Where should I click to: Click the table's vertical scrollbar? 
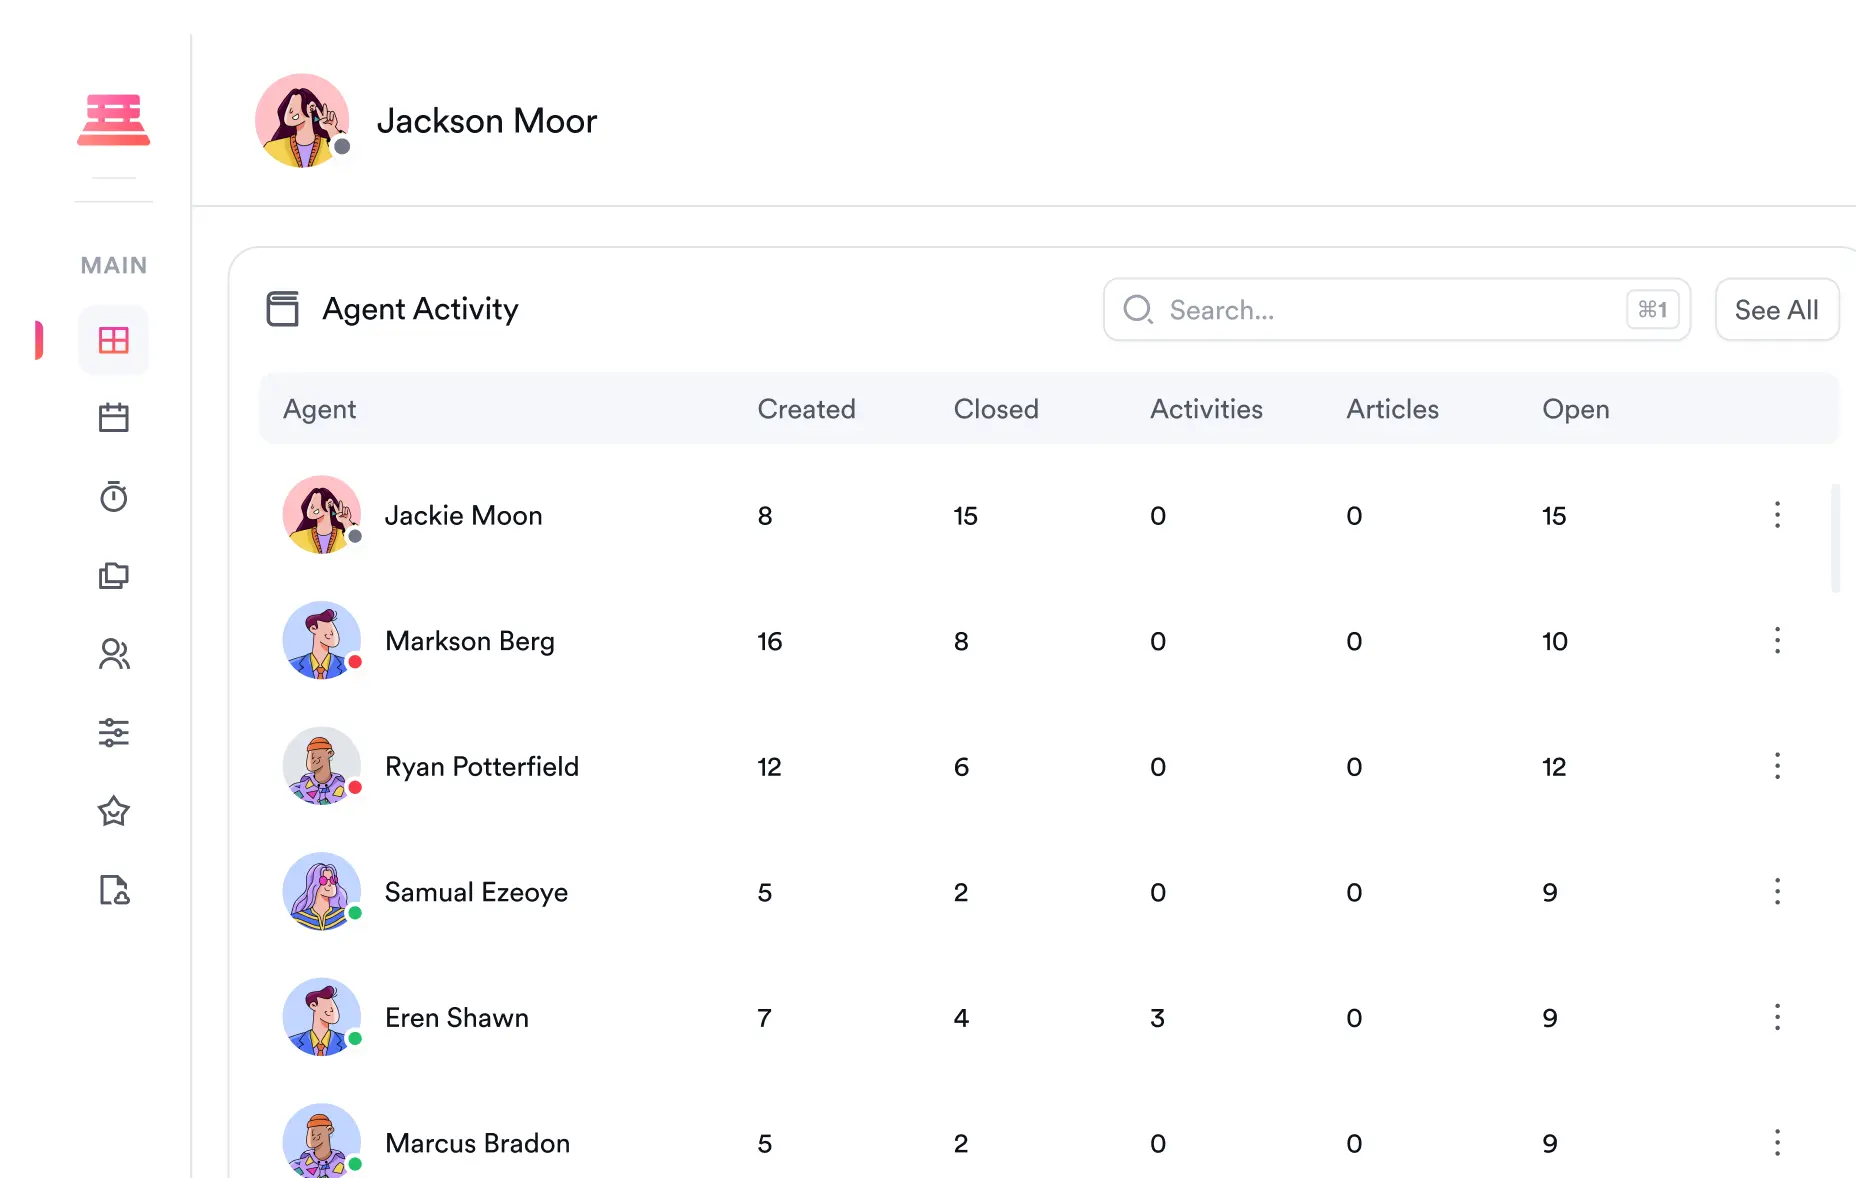point(1835,538)
